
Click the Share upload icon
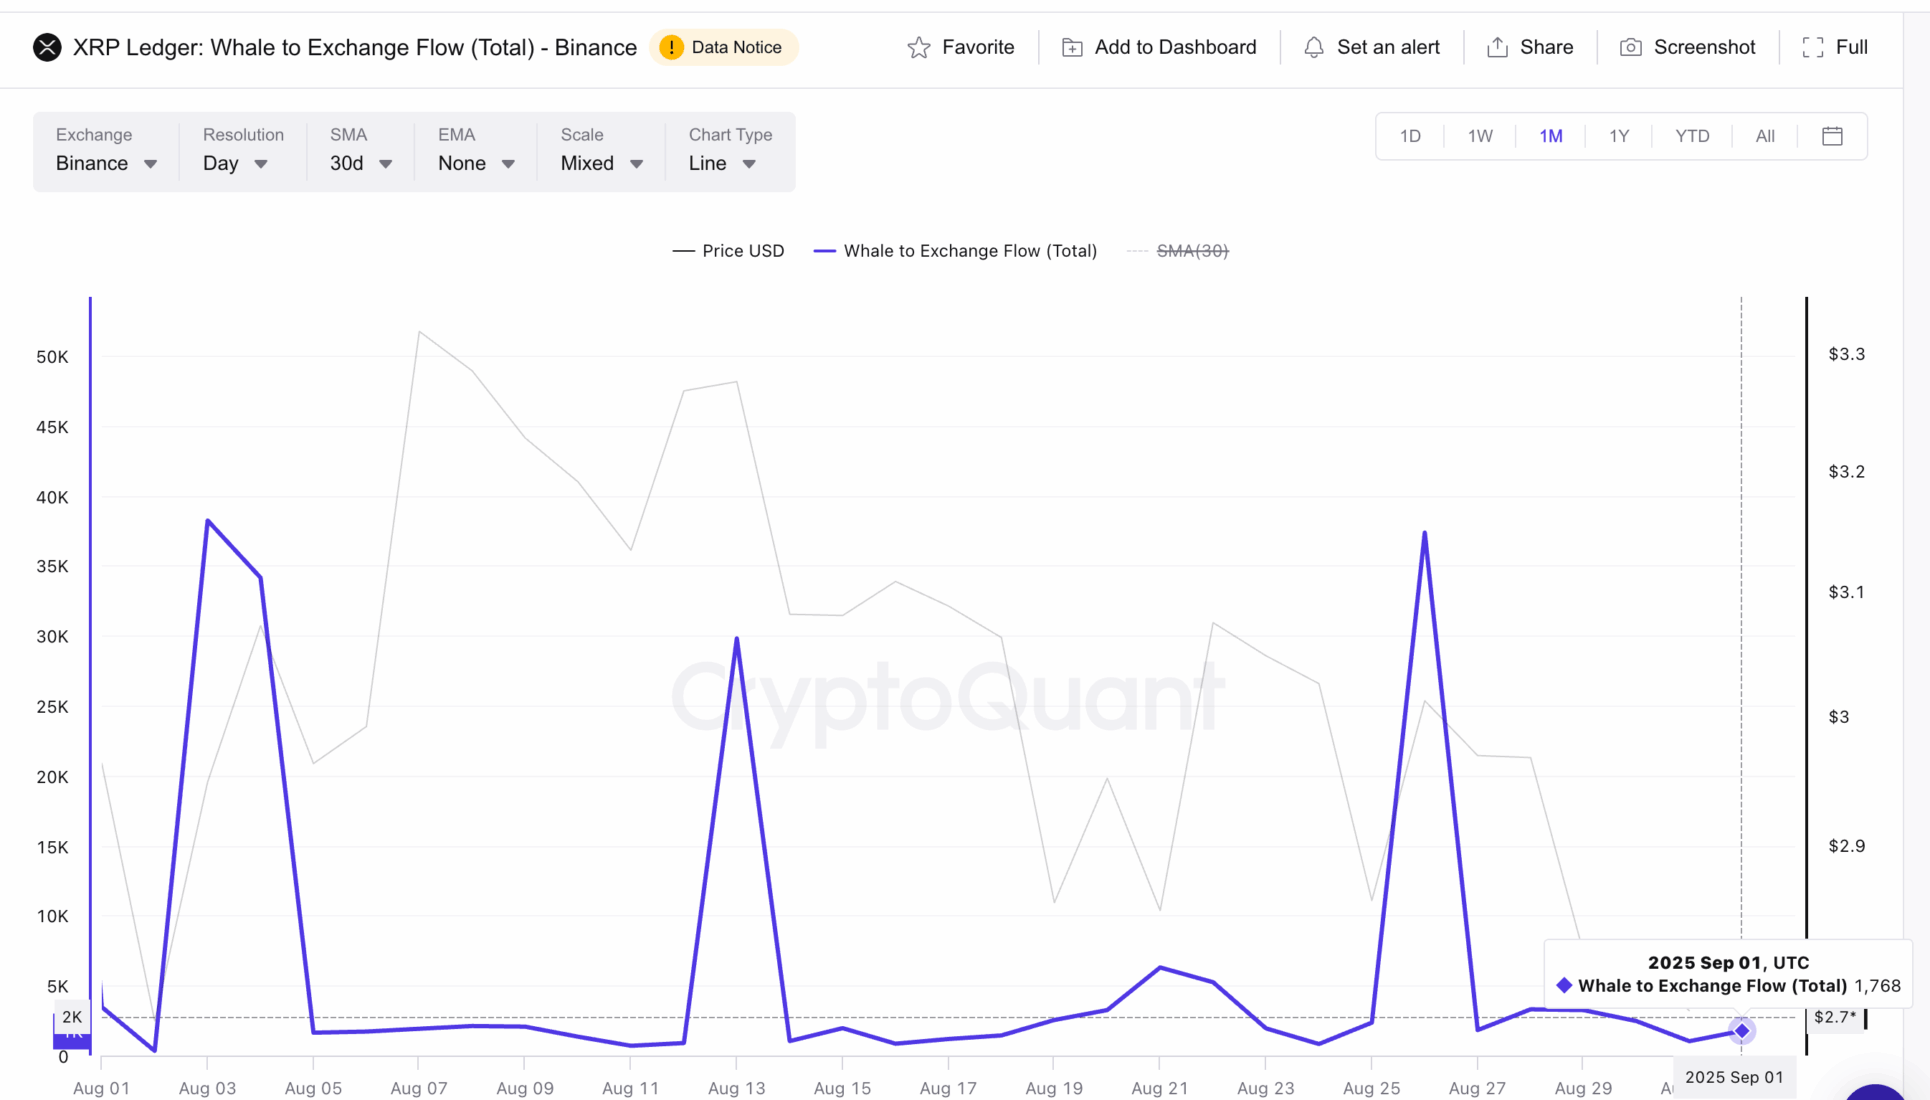click(x=1497, y=47)
